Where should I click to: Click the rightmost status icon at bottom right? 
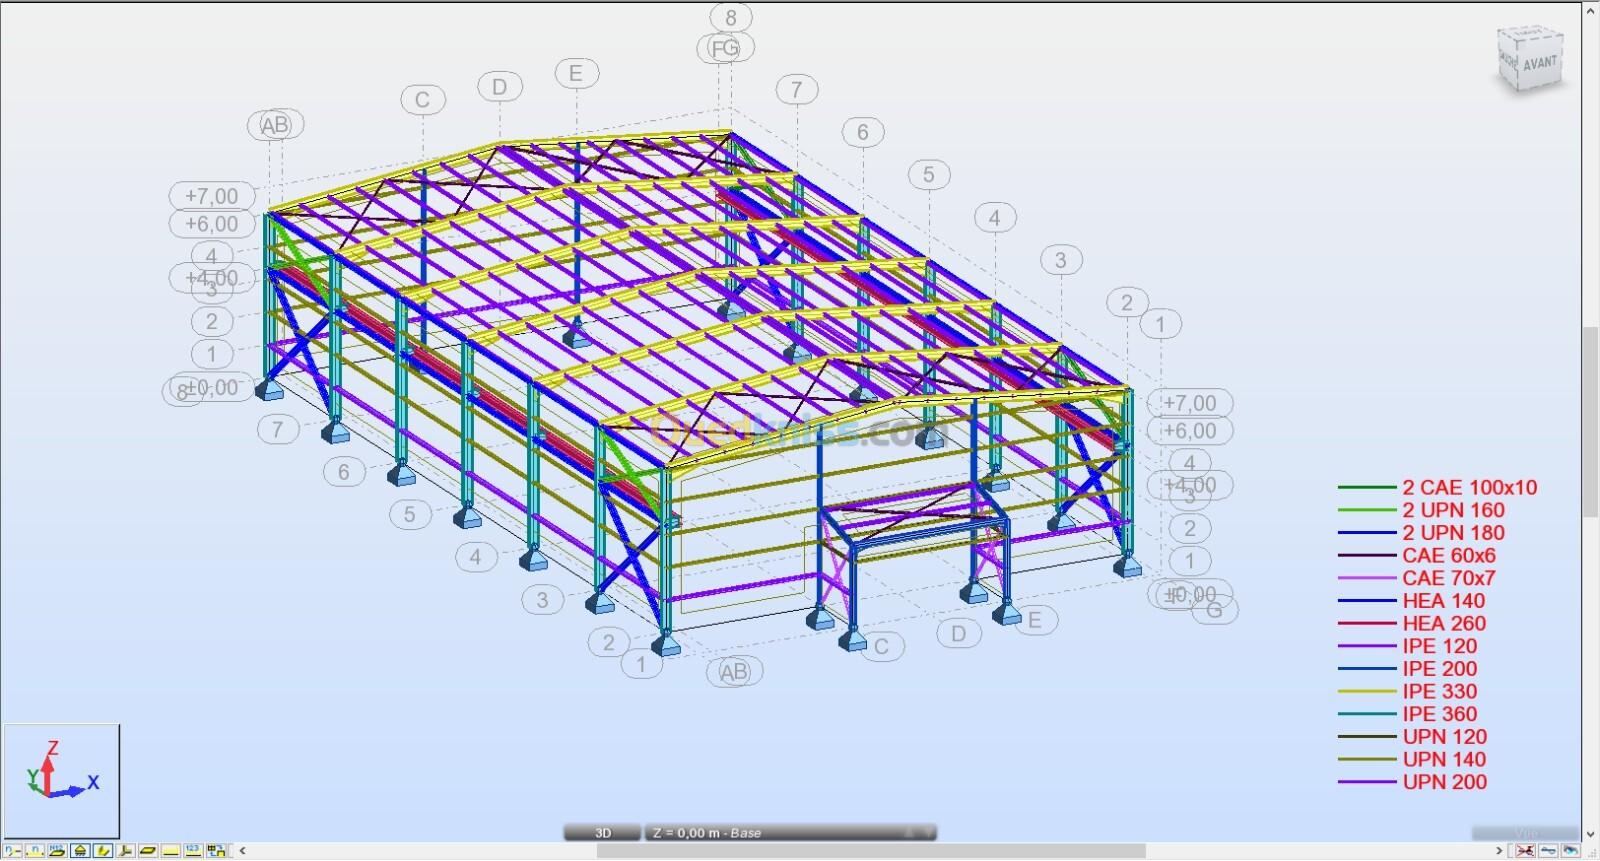coord(1570,850)
